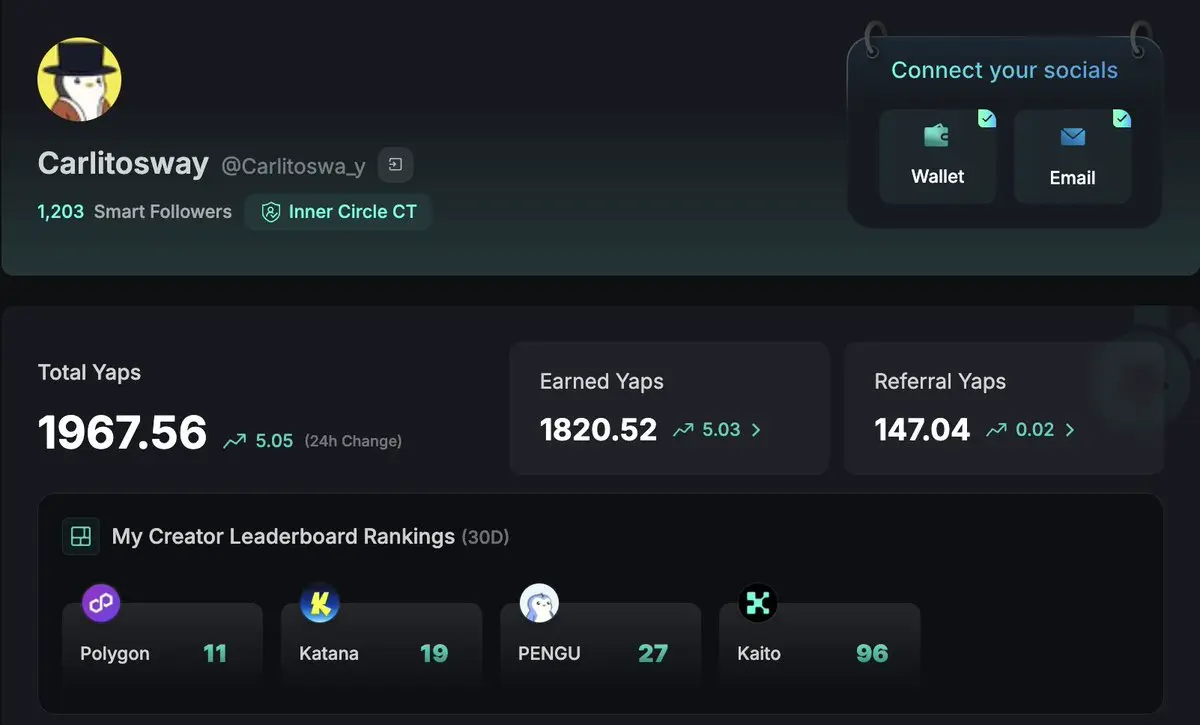This screenshot has height=725, width=1200.
Task: Open the Kaito leaderboard ranking card
Action: click(x=819, y=644)
